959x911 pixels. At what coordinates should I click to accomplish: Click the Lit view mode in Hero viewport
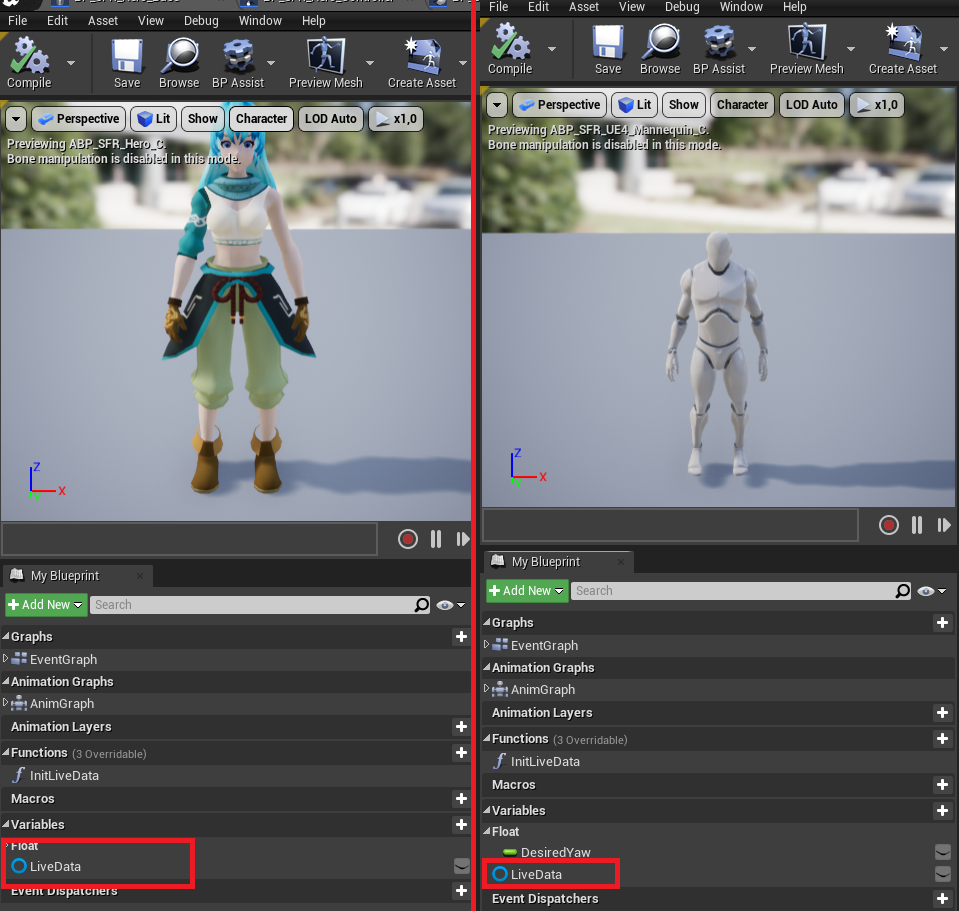[x=153, y=119]
